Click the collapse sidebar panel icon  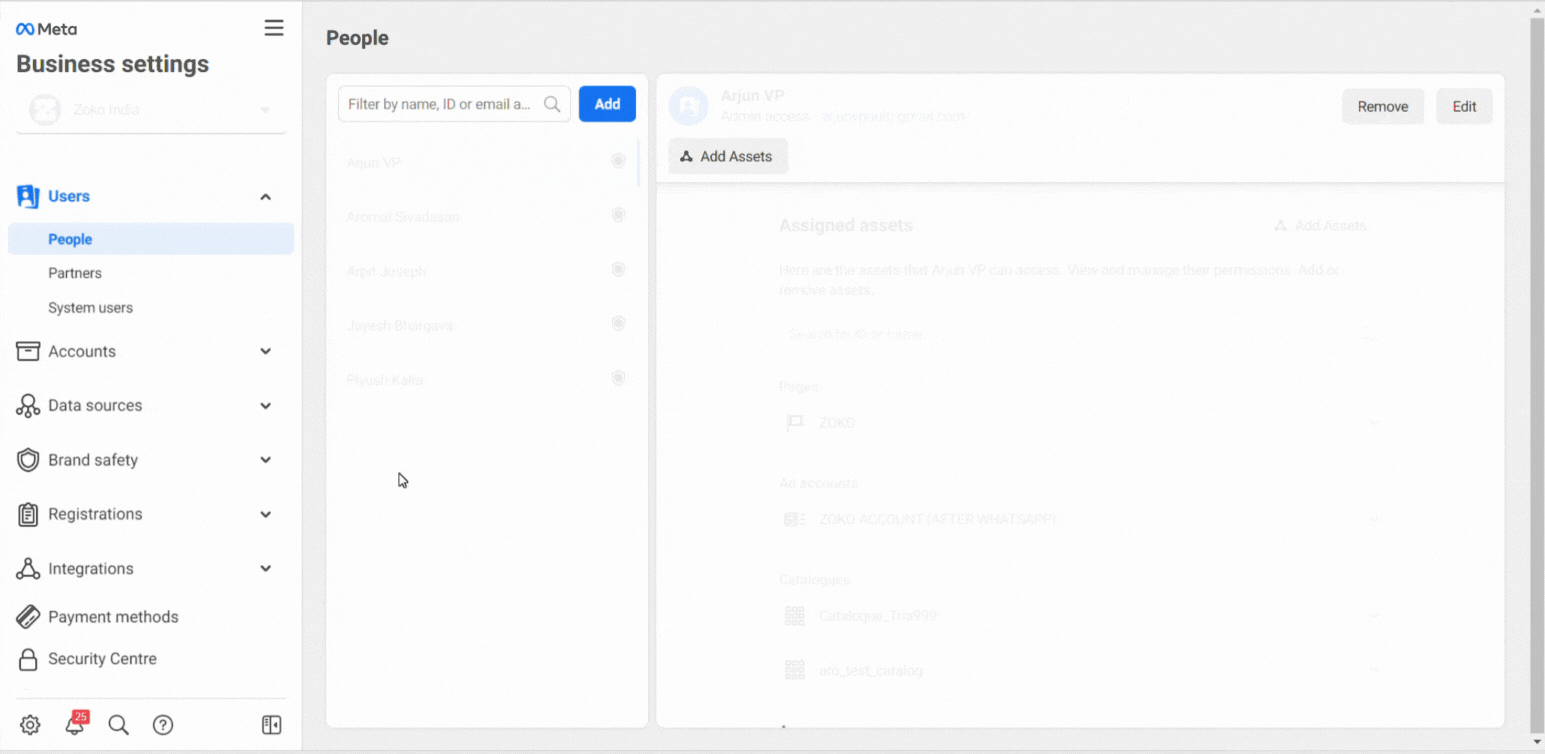[271, 726]
